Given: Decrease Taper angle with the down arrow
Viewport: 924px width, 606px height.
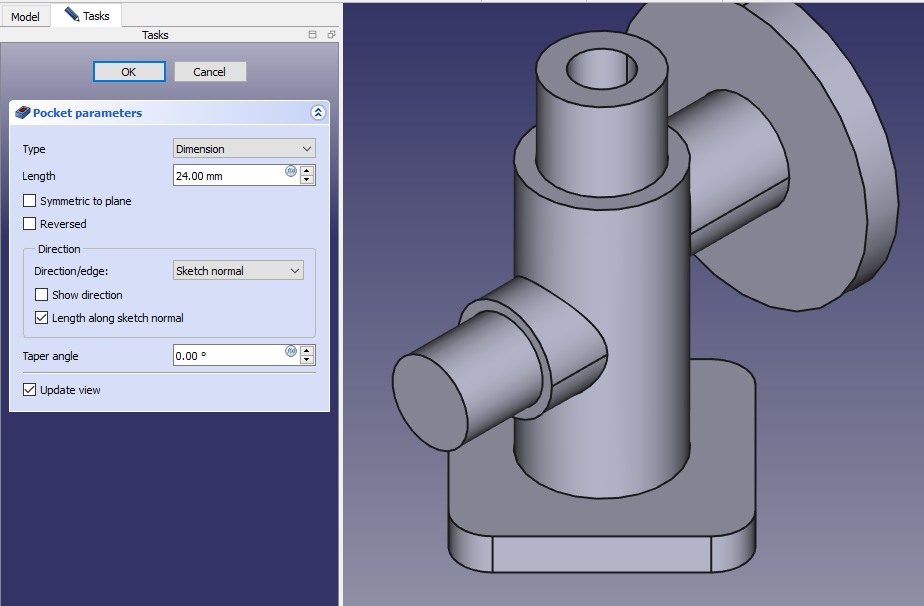Looking at the screenshot, I should [308, 361].
